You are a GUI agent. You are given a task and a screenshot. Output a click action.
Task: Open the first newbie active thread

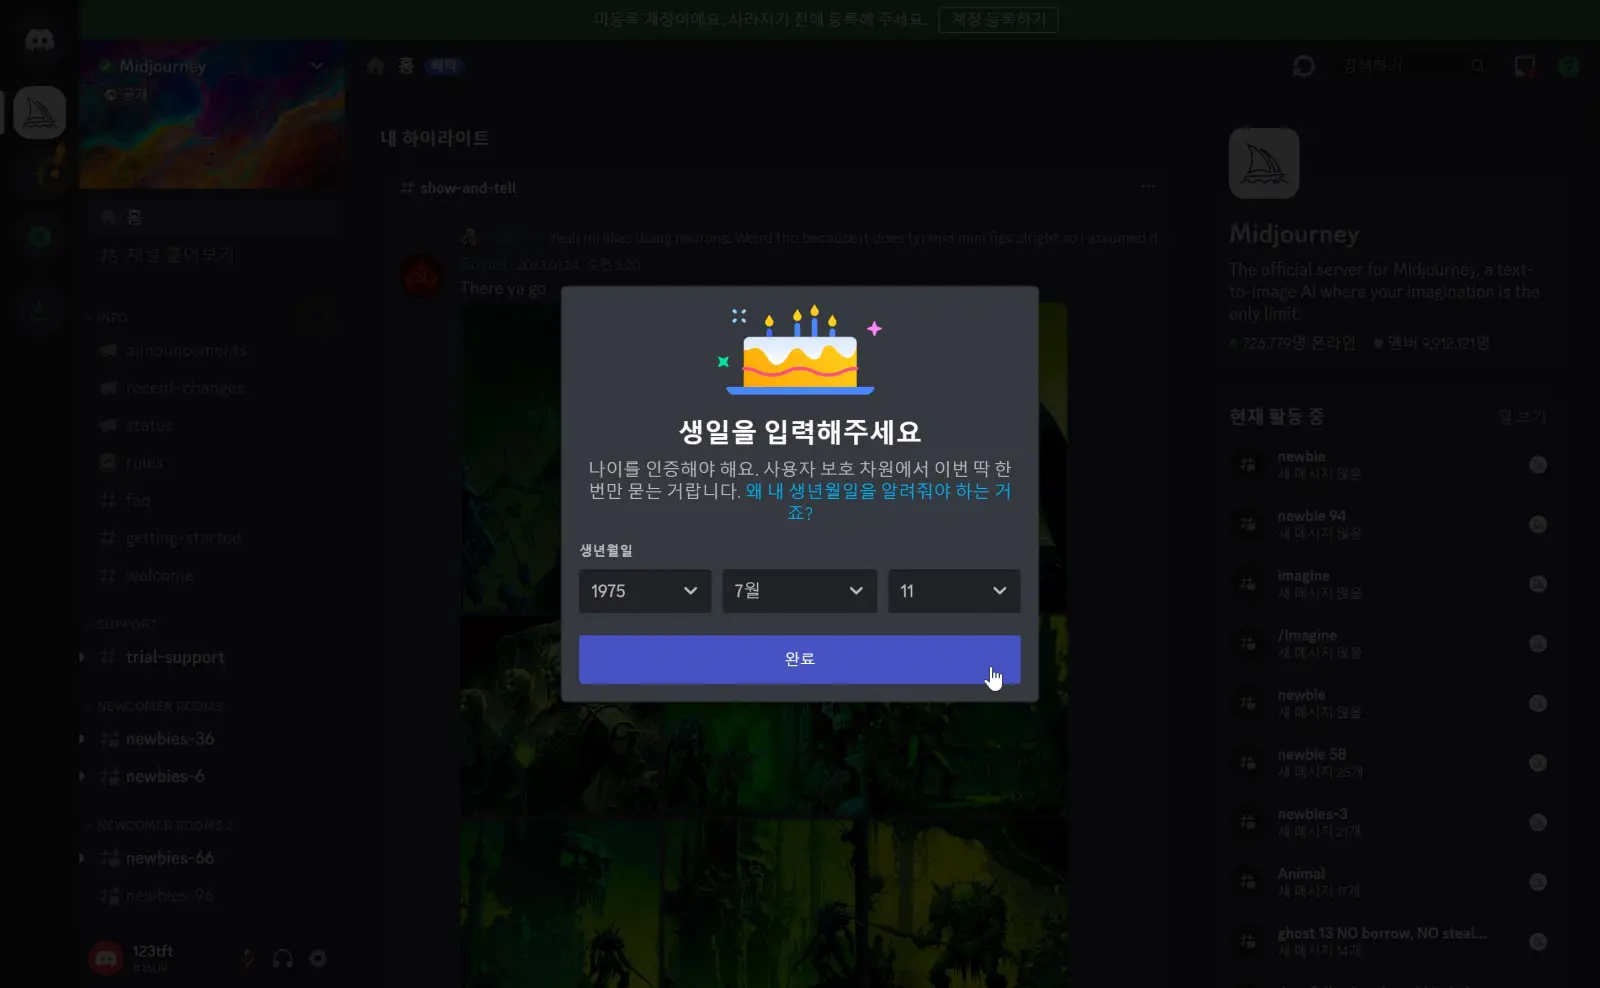tap(1390, 465)
